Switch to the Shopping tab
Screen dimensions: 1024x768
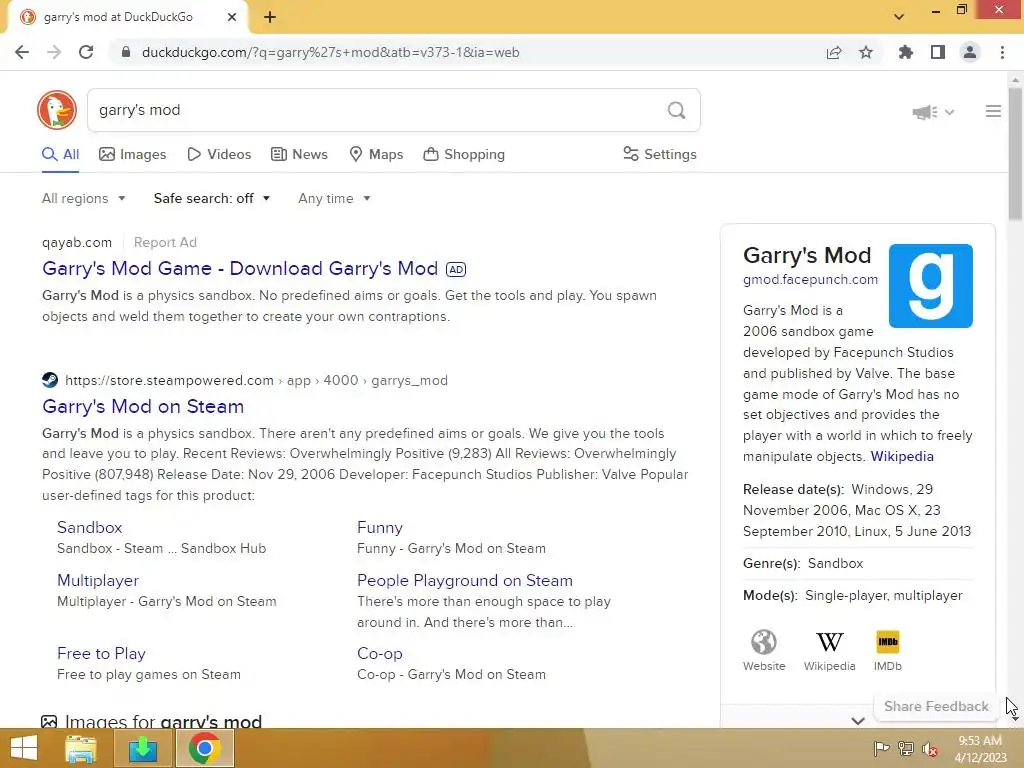[464, 155]
